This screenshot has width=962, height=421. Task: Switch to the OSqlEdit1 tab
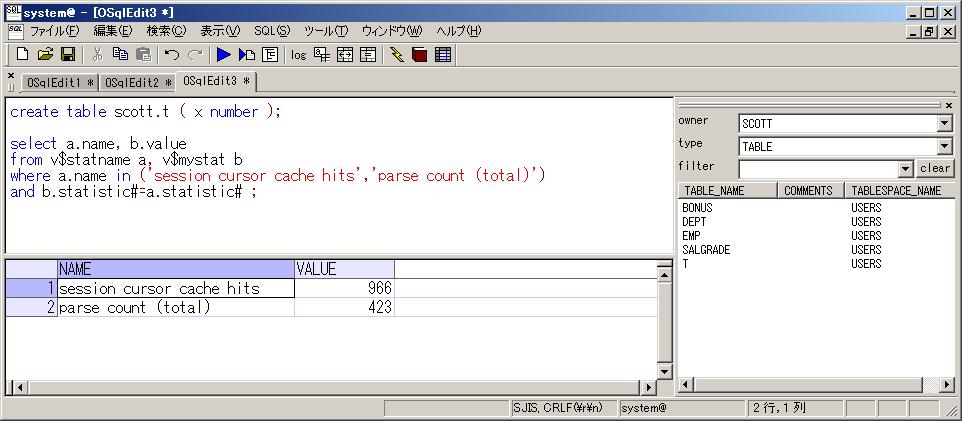click(59, 82)
